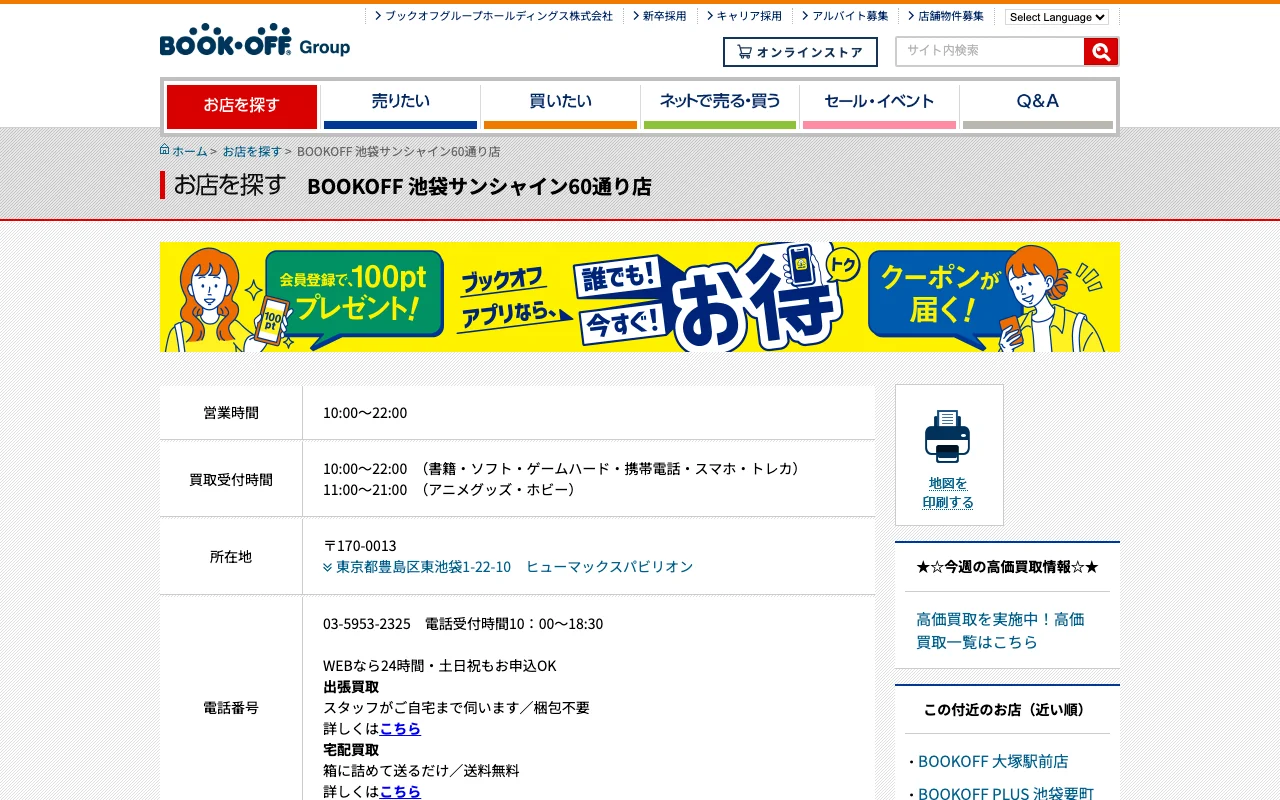Click the お店を探す breadcrumb link

pyautogui.click(x=252, y=151)
